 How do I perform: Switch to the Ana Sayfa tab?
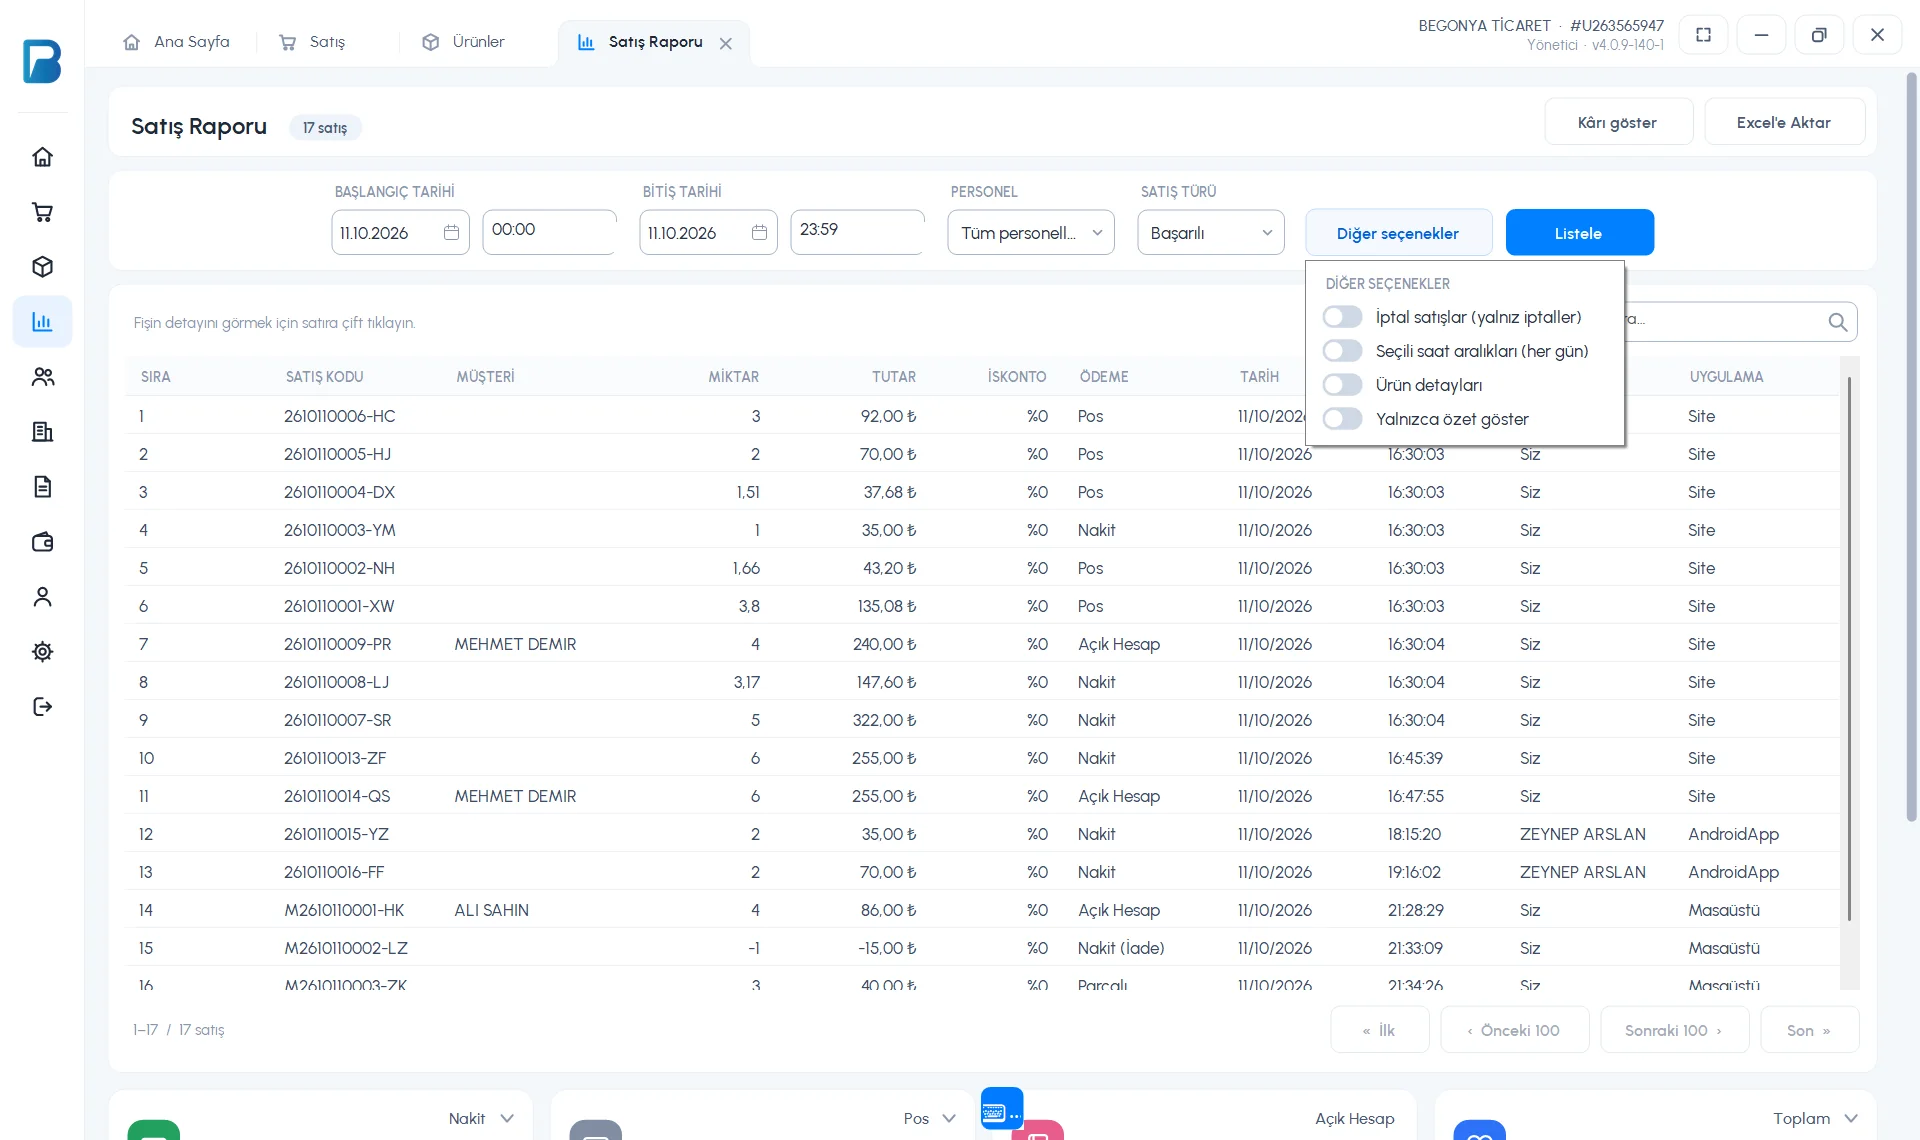176,42
